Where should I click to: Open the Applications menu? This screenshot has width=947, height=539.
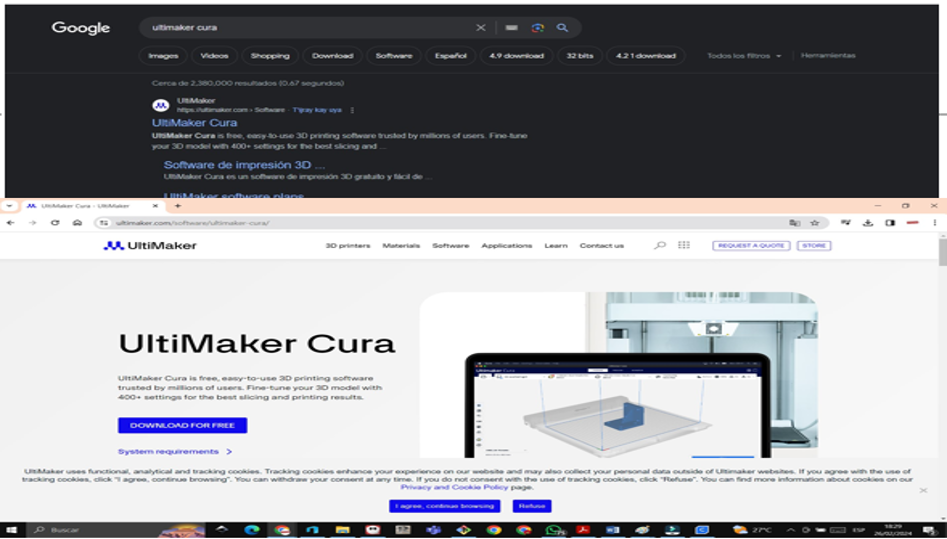(x=507, y=246)
